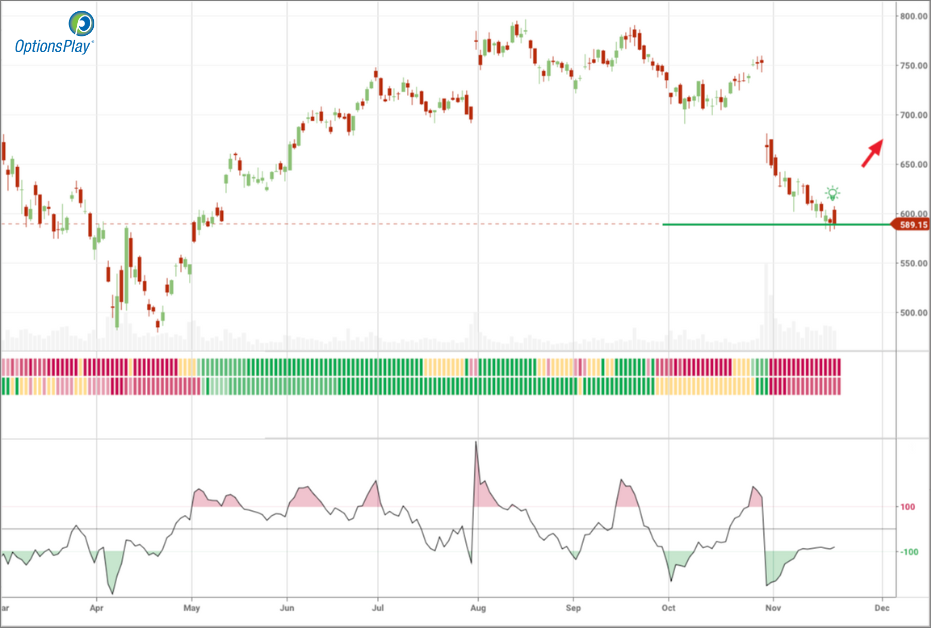Click the 650.00 price axis label
This screenshot has height=628, width=931.
tap(913, 165)
